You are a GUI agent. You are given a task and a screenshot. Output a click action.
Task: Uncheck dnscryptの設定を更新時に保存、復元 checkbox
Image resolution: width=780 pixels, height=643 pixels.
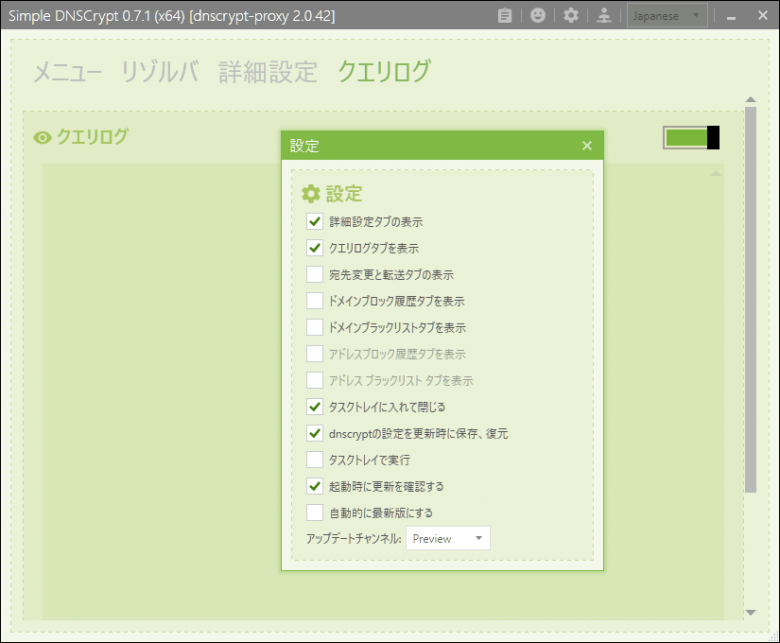(314, 433)
